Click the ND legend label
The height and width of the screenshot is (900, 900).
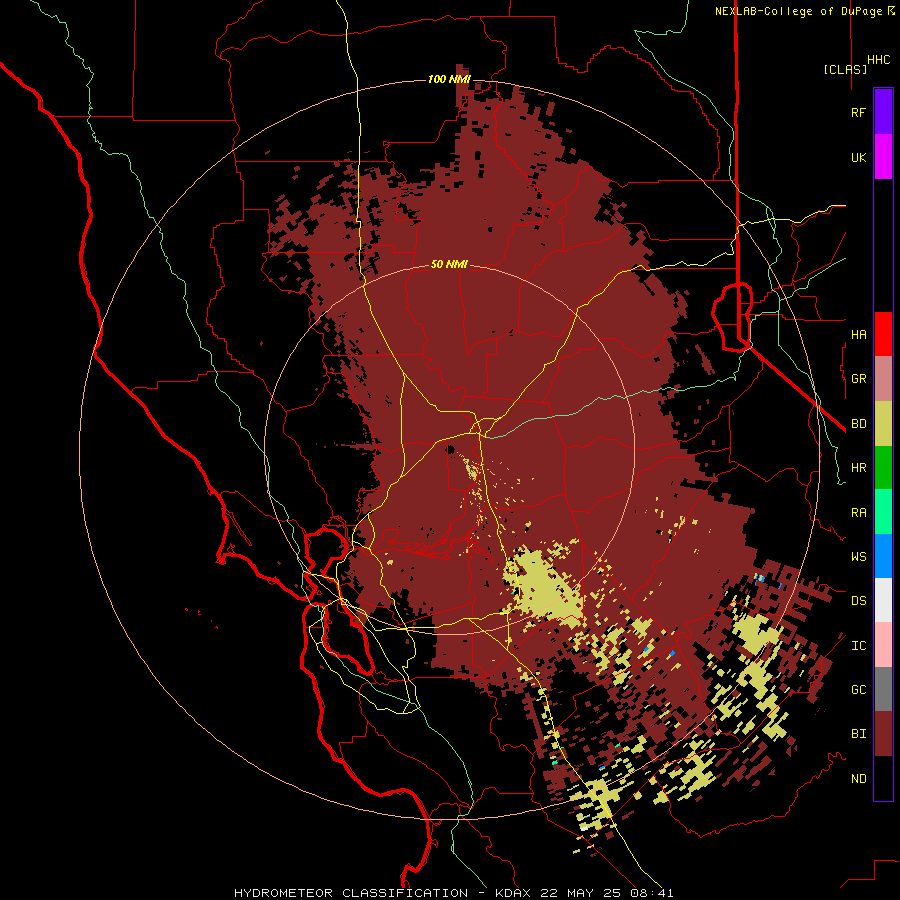tap(858, 778)
